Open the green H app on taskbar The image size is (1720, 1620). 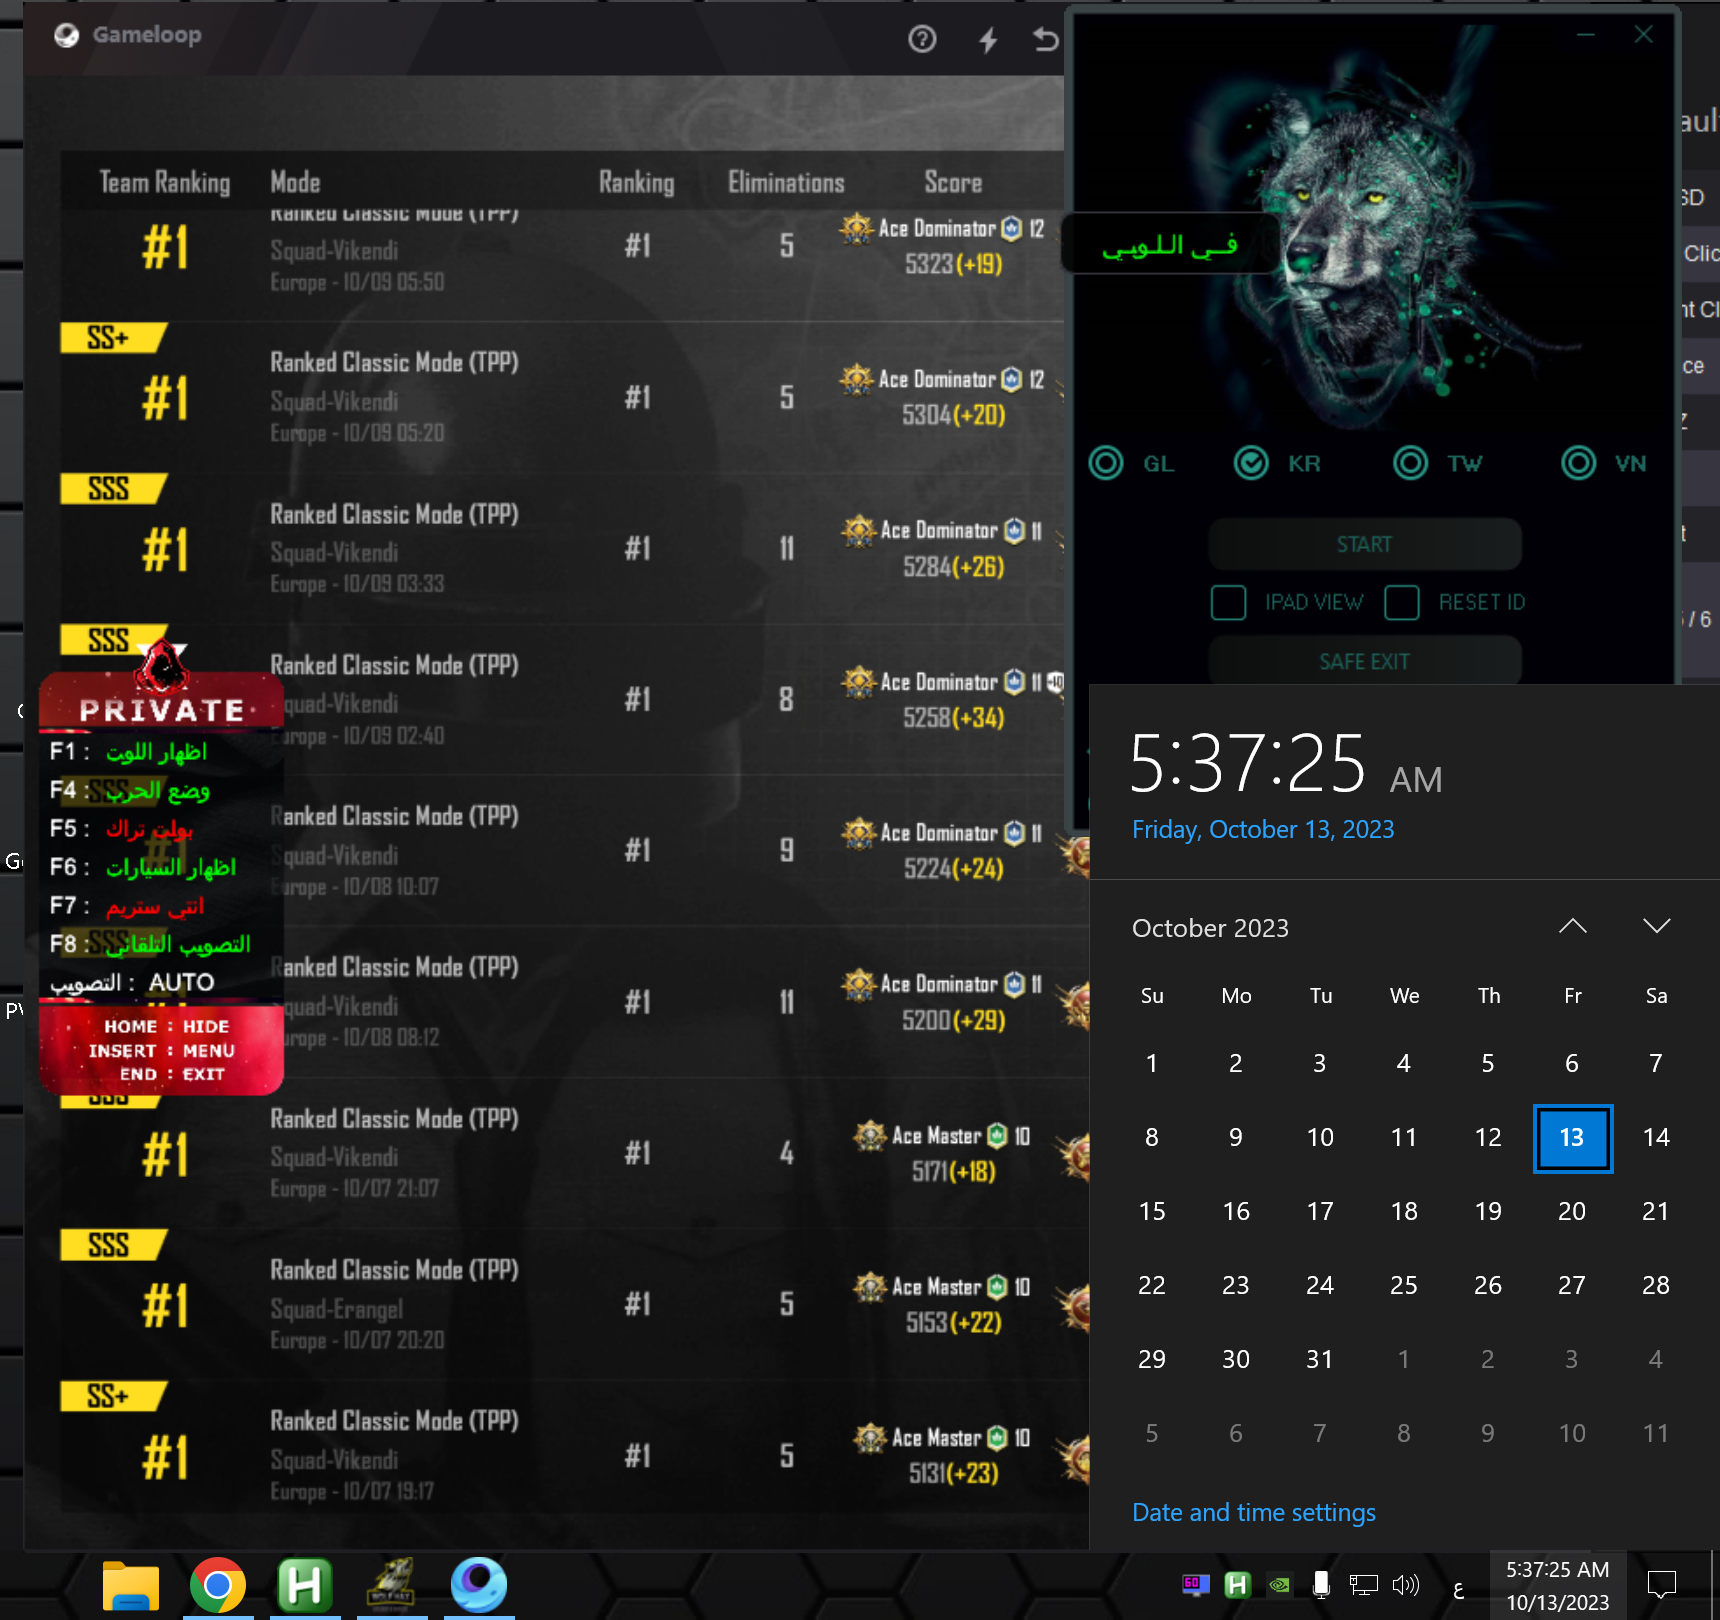(x=305, y=1586)
